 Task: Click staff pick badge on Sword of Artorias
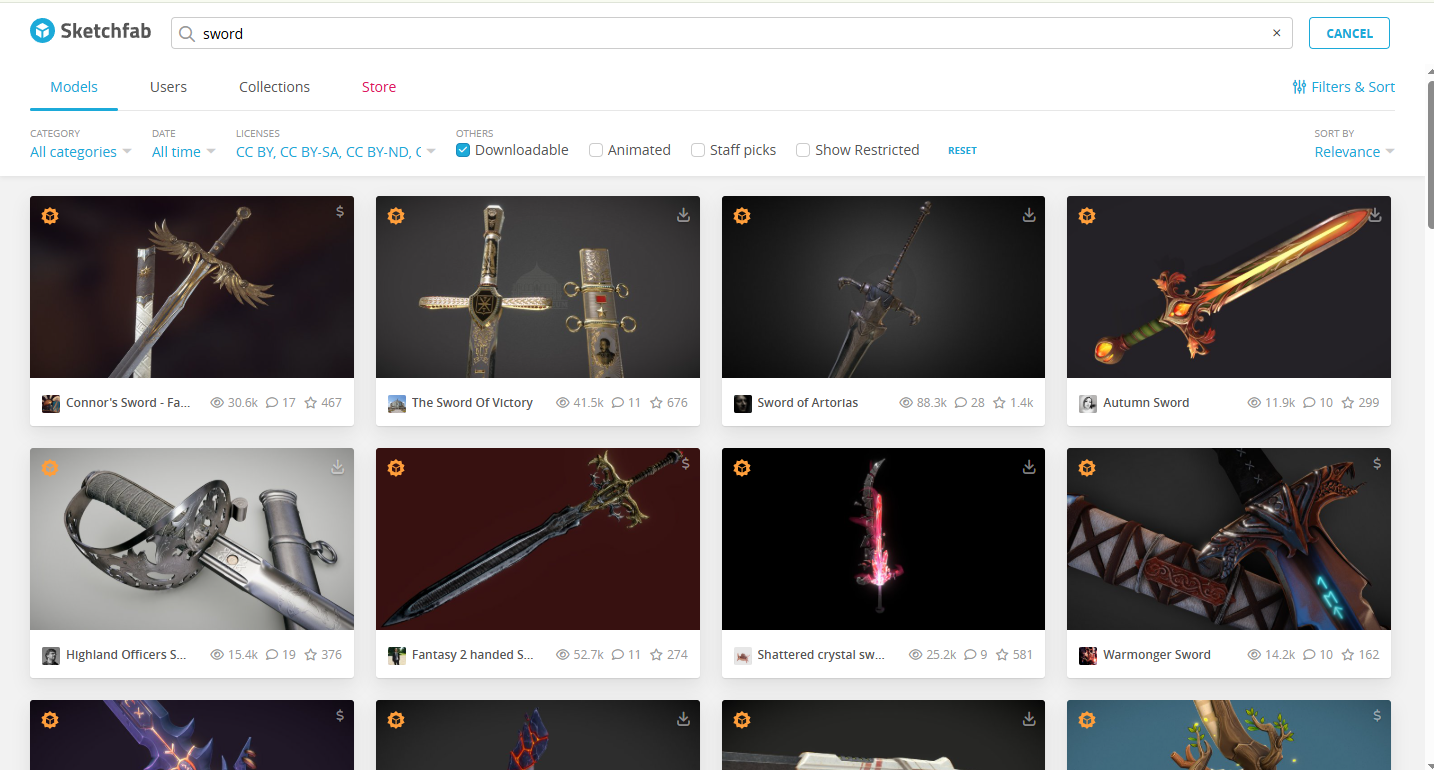(742, 215)
